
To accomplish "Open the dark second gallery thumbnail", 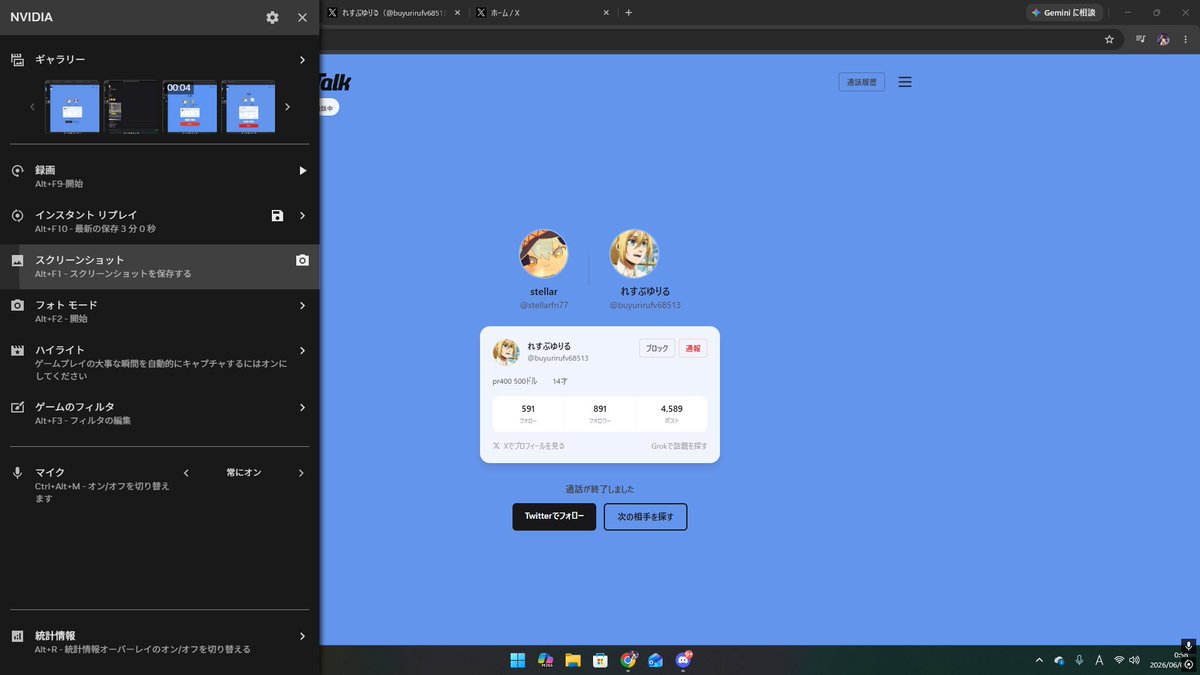I will click(x=132, y=107).
